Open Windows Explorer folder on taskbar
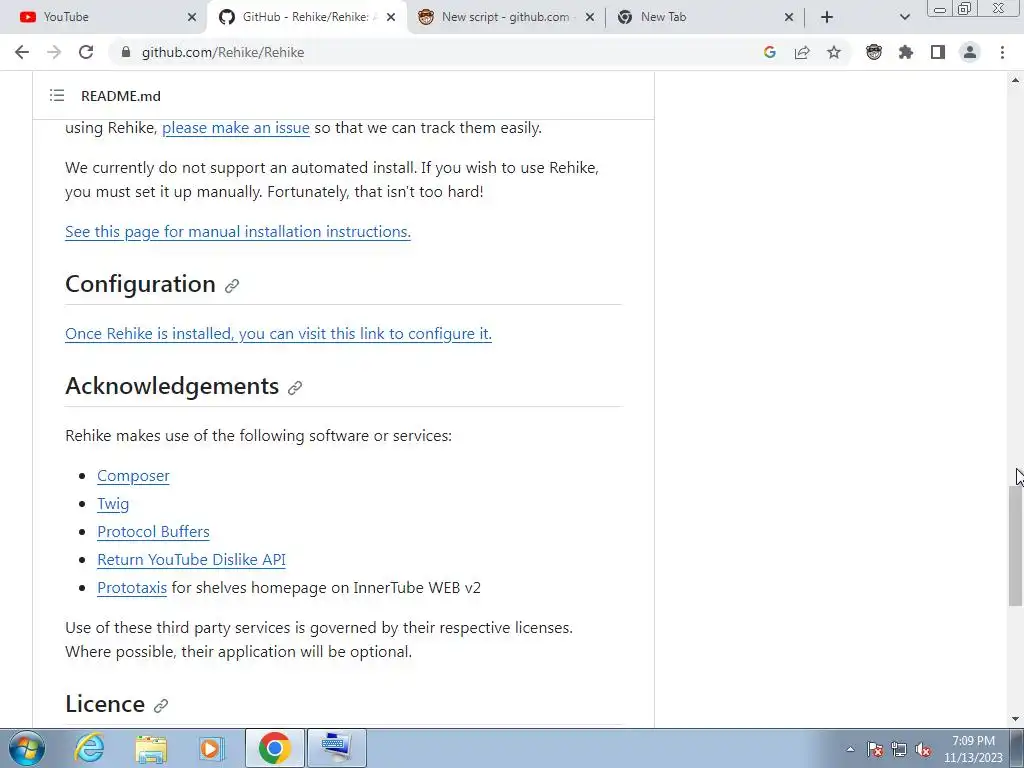The image size is (1024, 768). pyautogui.click(x=152, y=748)
